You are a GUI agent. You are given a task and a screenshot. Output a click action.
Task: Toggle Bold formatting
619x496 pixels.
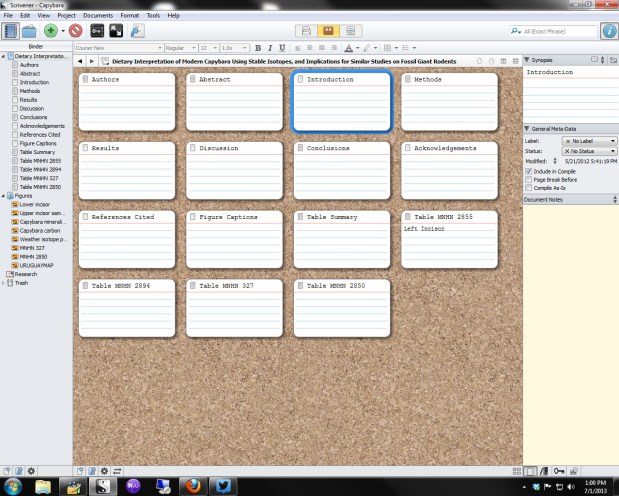258,48
